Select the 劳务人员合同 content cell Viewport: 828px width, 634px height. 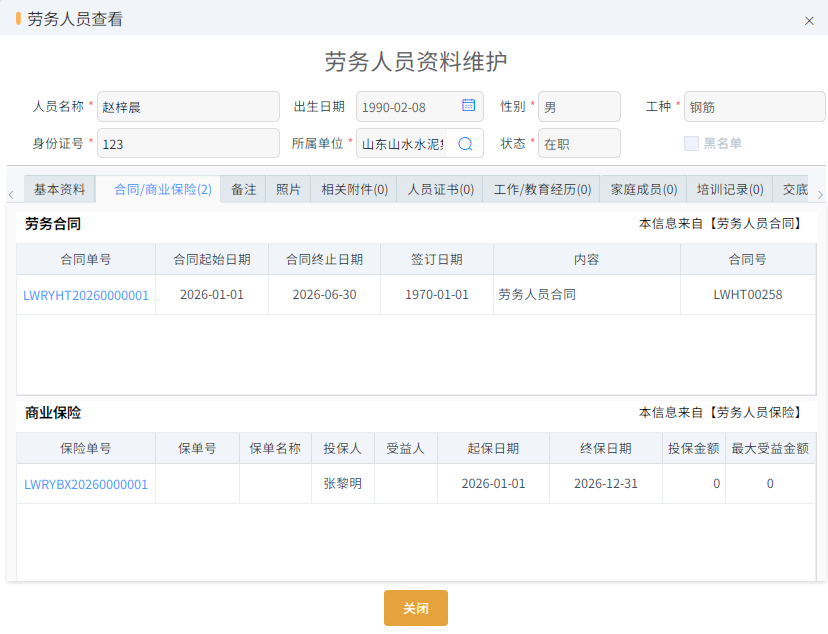(587, 295)
